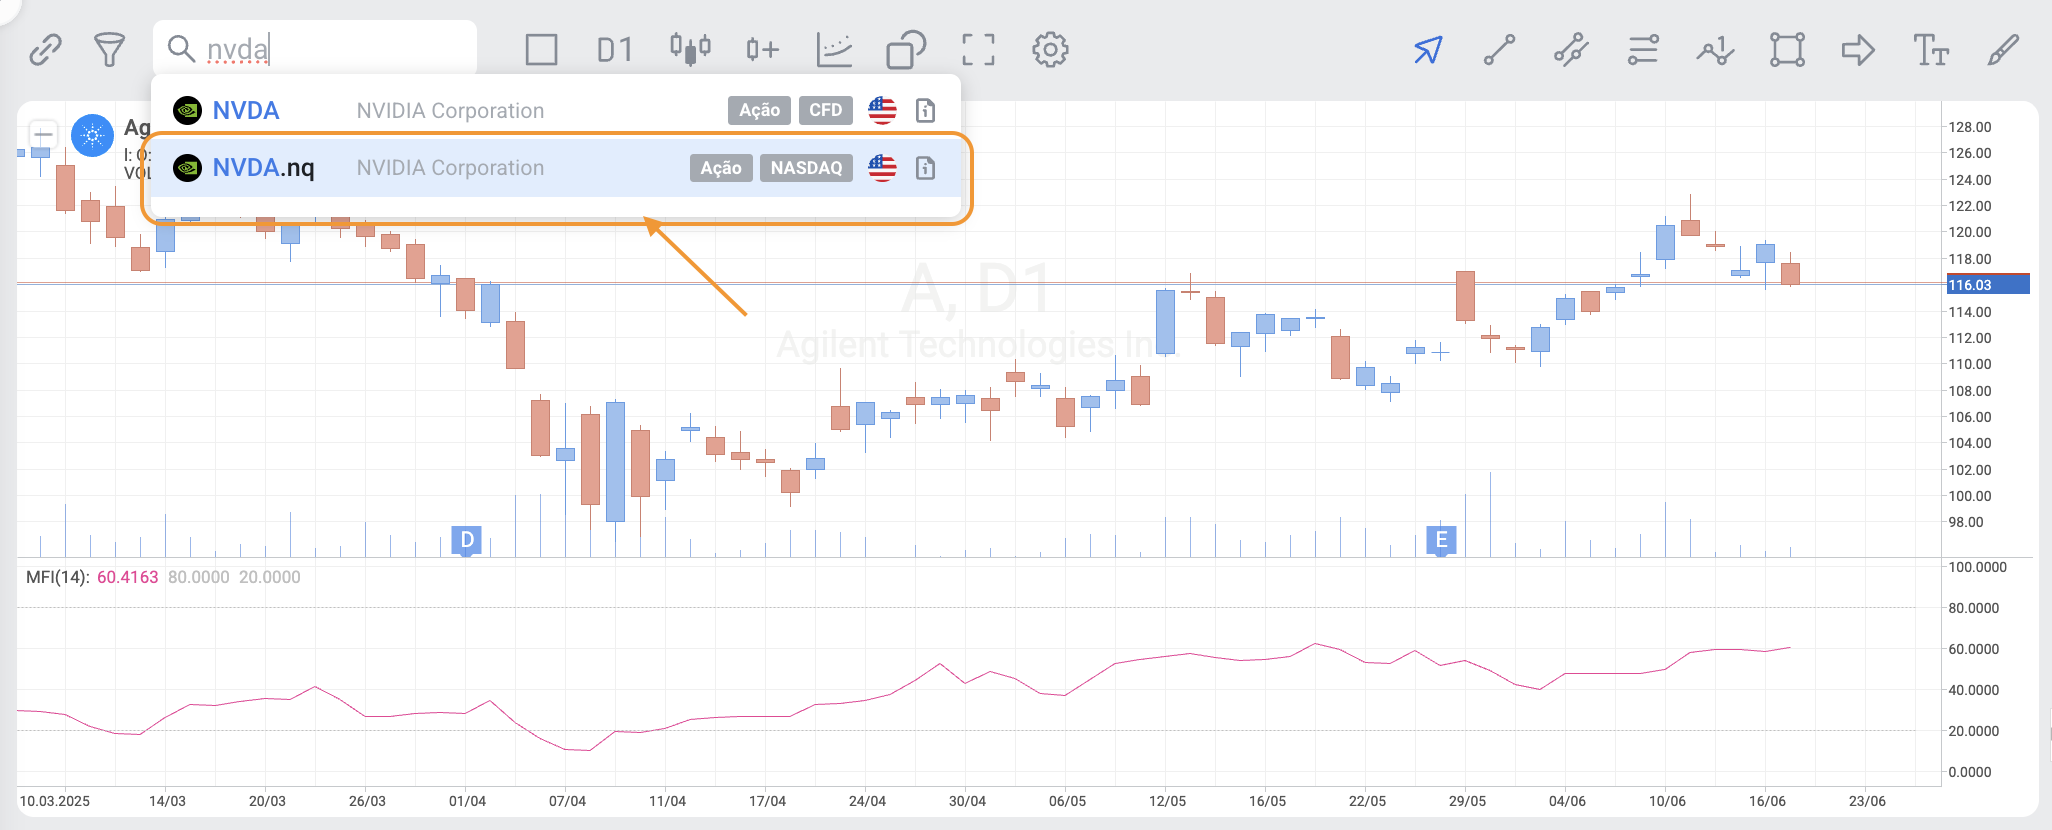
Task: Click the MFI value 60.4163
Action: tap(127, 577)
